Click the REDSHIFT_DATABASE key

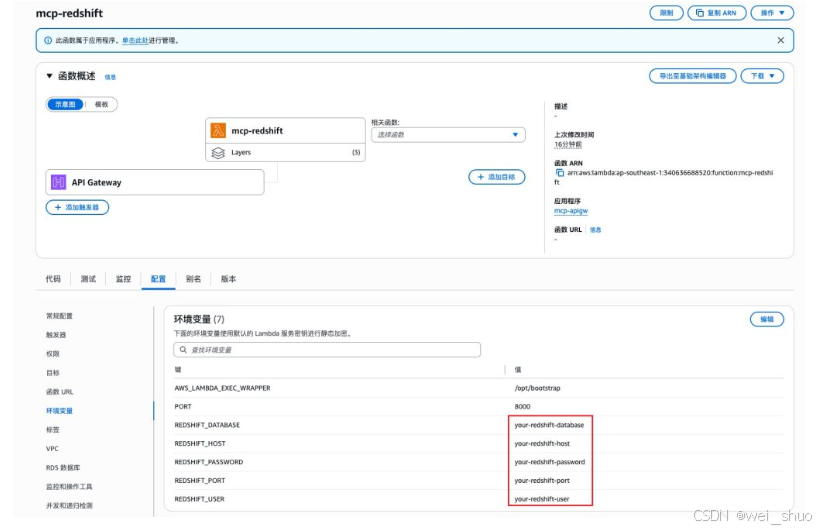tap(207, 425)
